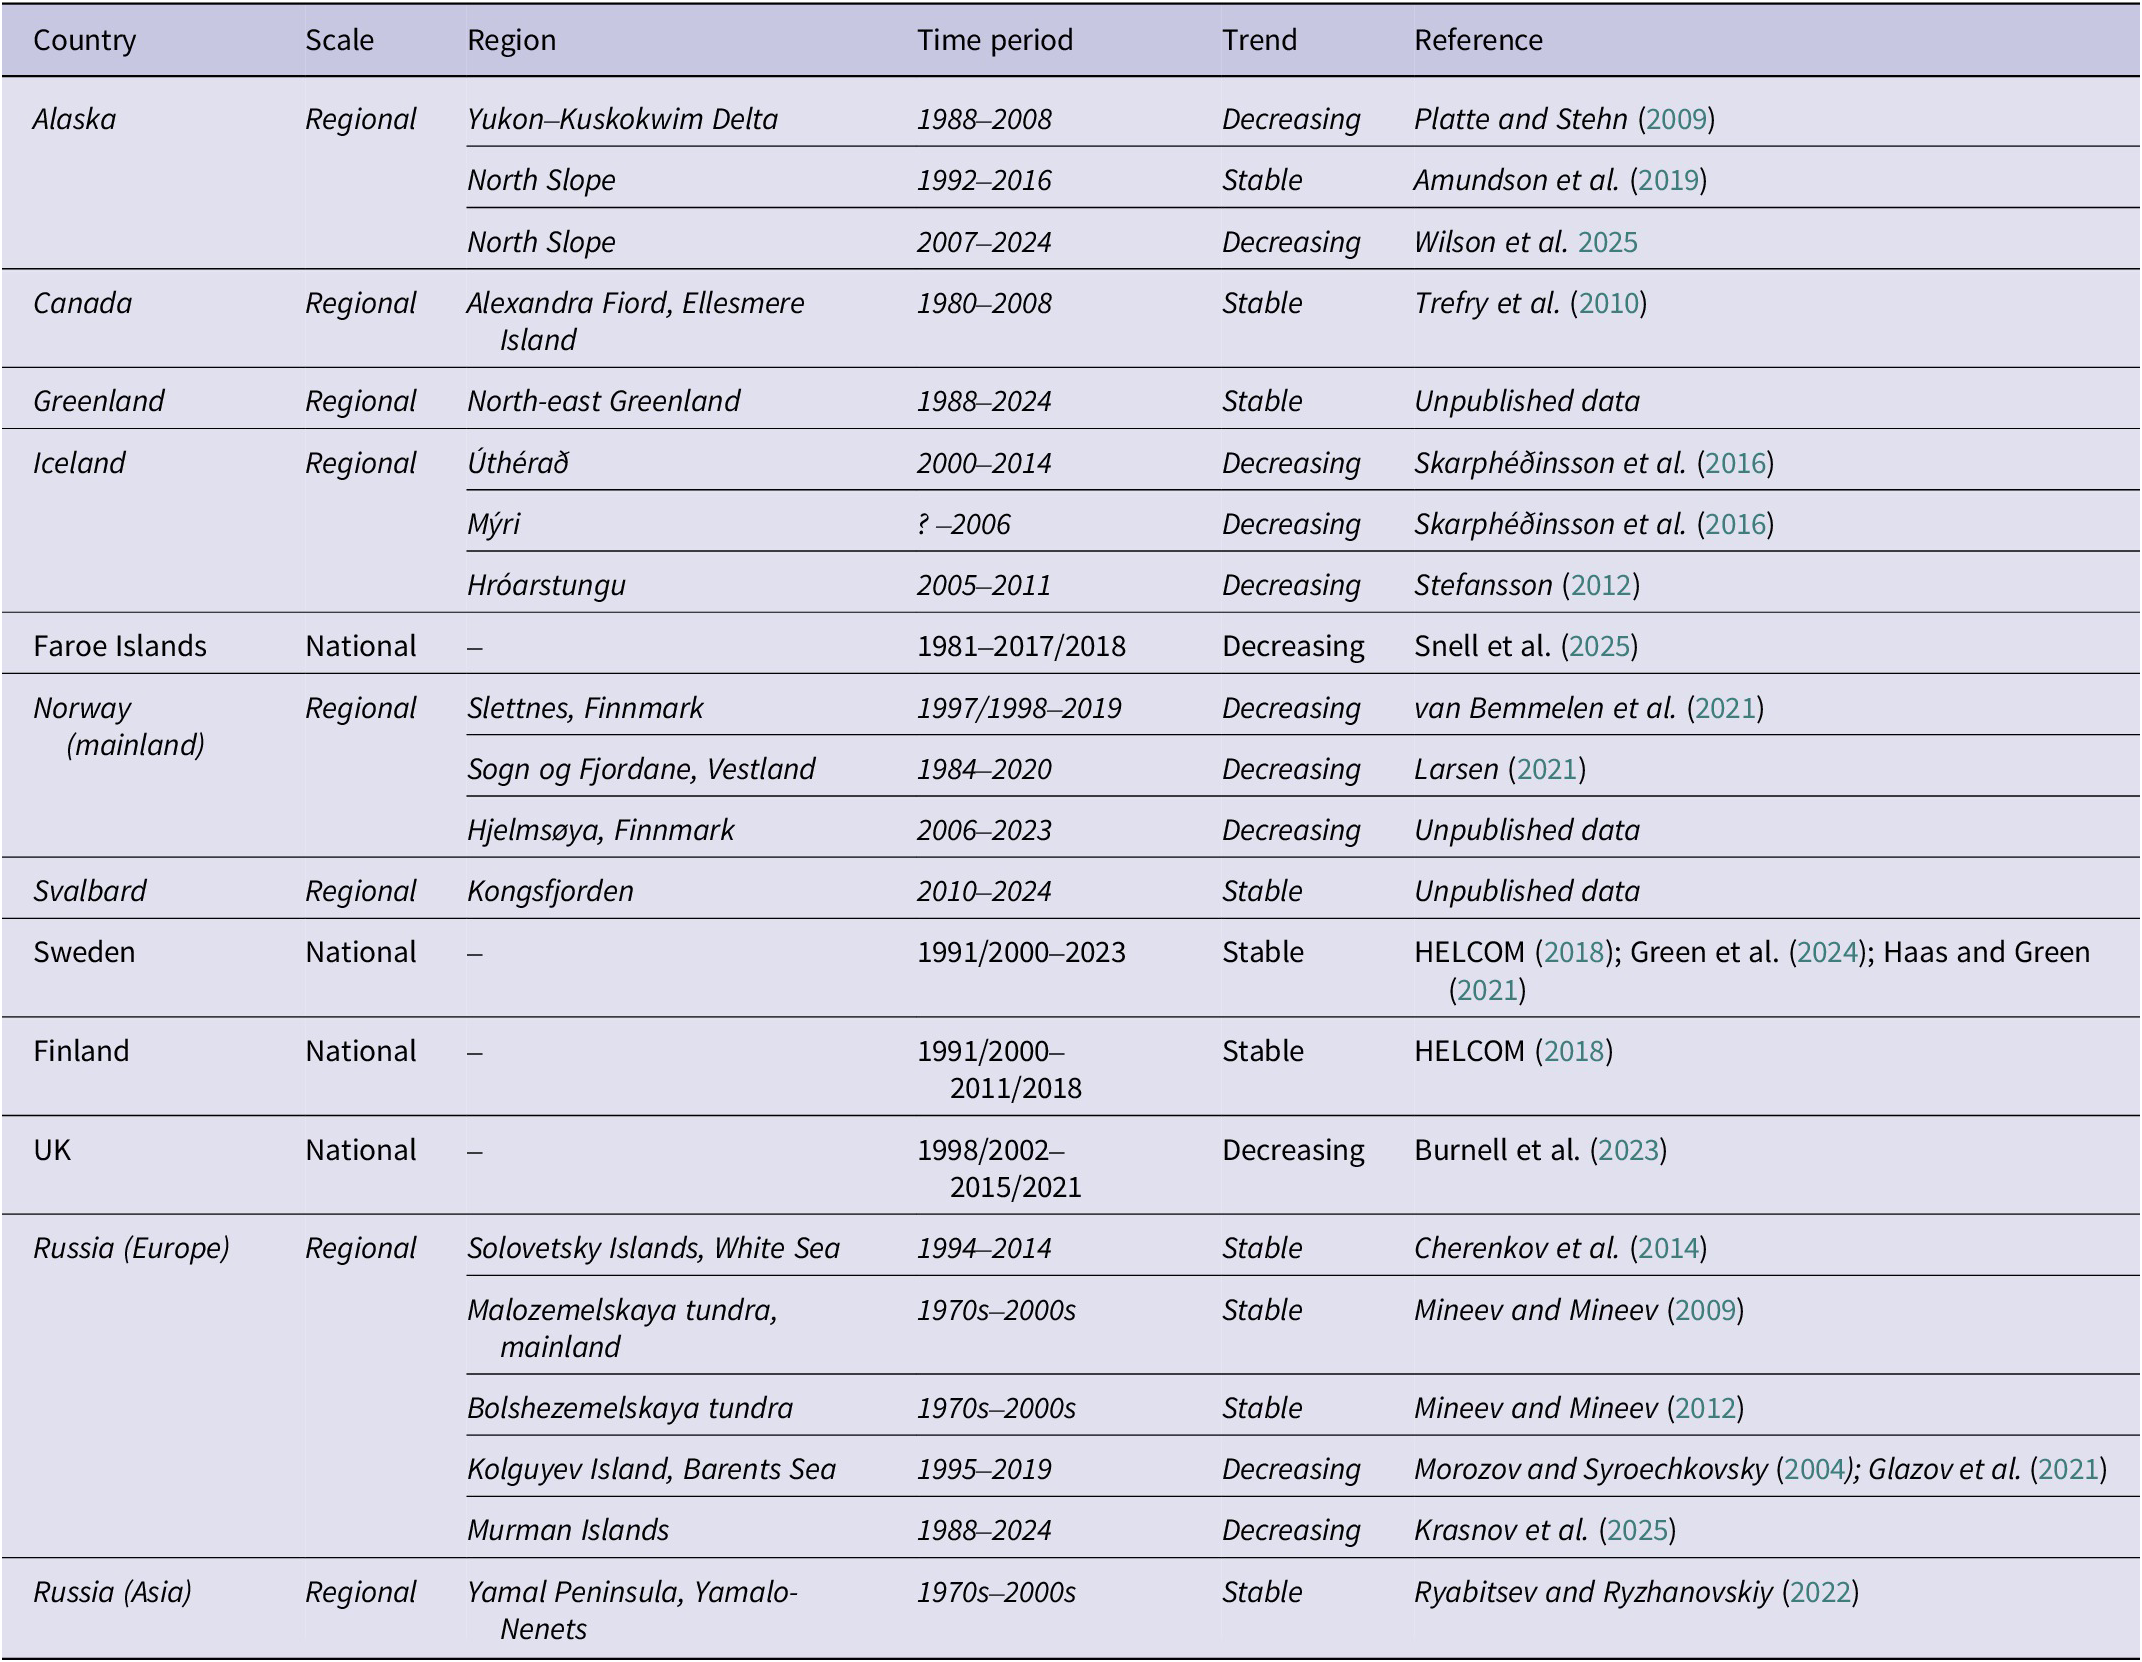Open the Trefry et al. 2010 reference
This screenshot has width=2142, height=1662.
tap(1608, 303)
